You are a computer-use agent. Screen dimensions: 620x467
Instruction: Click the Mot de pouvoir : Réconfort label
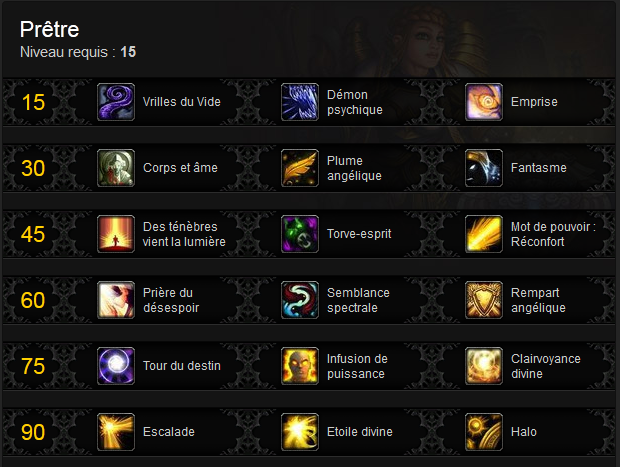click(x=553, y=234)
